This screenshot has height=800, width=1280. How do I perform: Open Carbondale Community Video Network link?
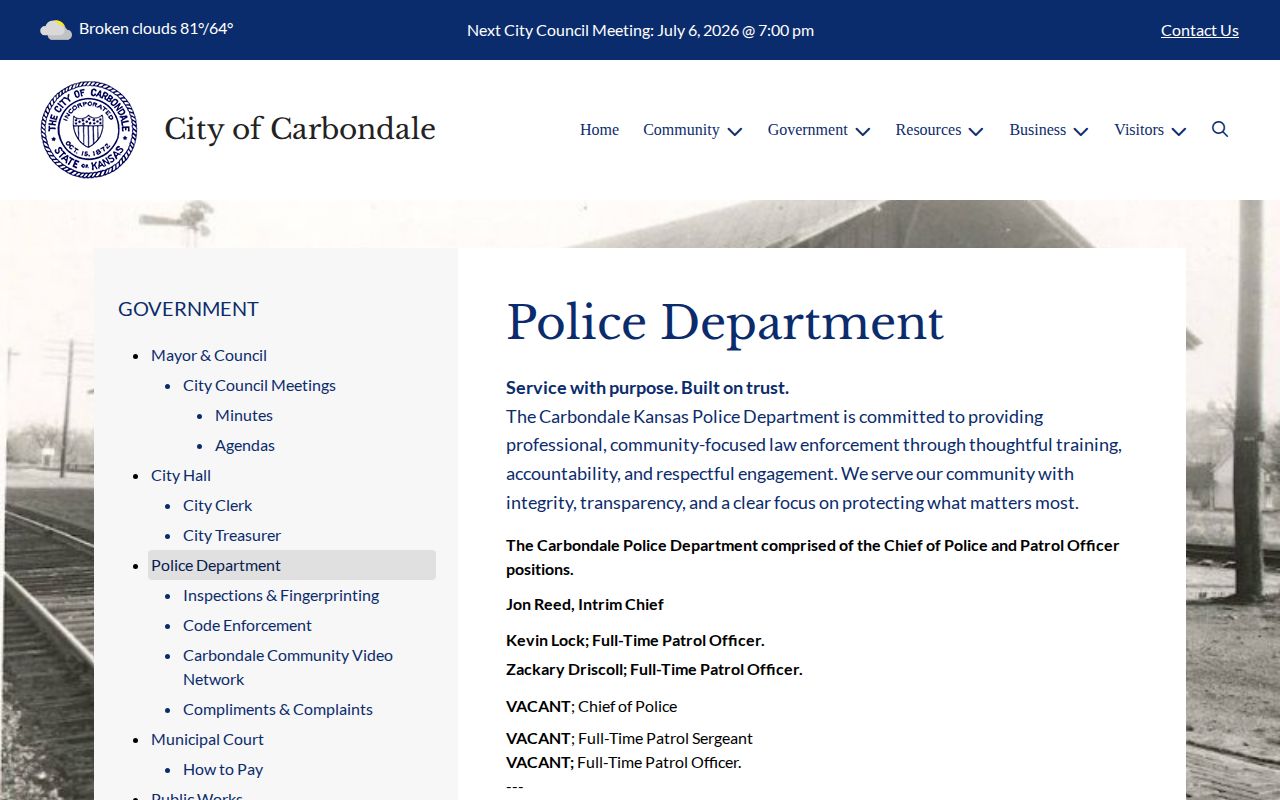(288, 667)
